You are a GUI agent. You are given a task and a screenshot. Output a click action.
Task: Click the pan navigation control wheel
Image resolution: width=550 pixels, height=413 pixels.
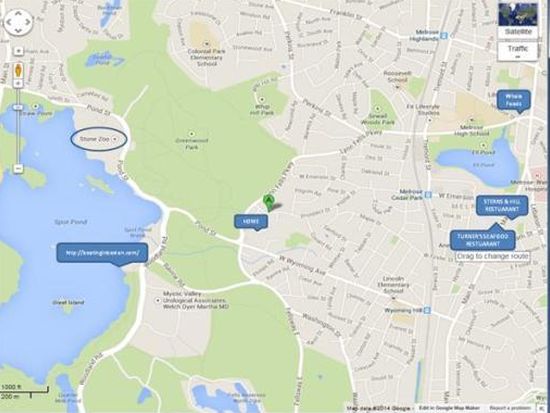coord(18,22)
